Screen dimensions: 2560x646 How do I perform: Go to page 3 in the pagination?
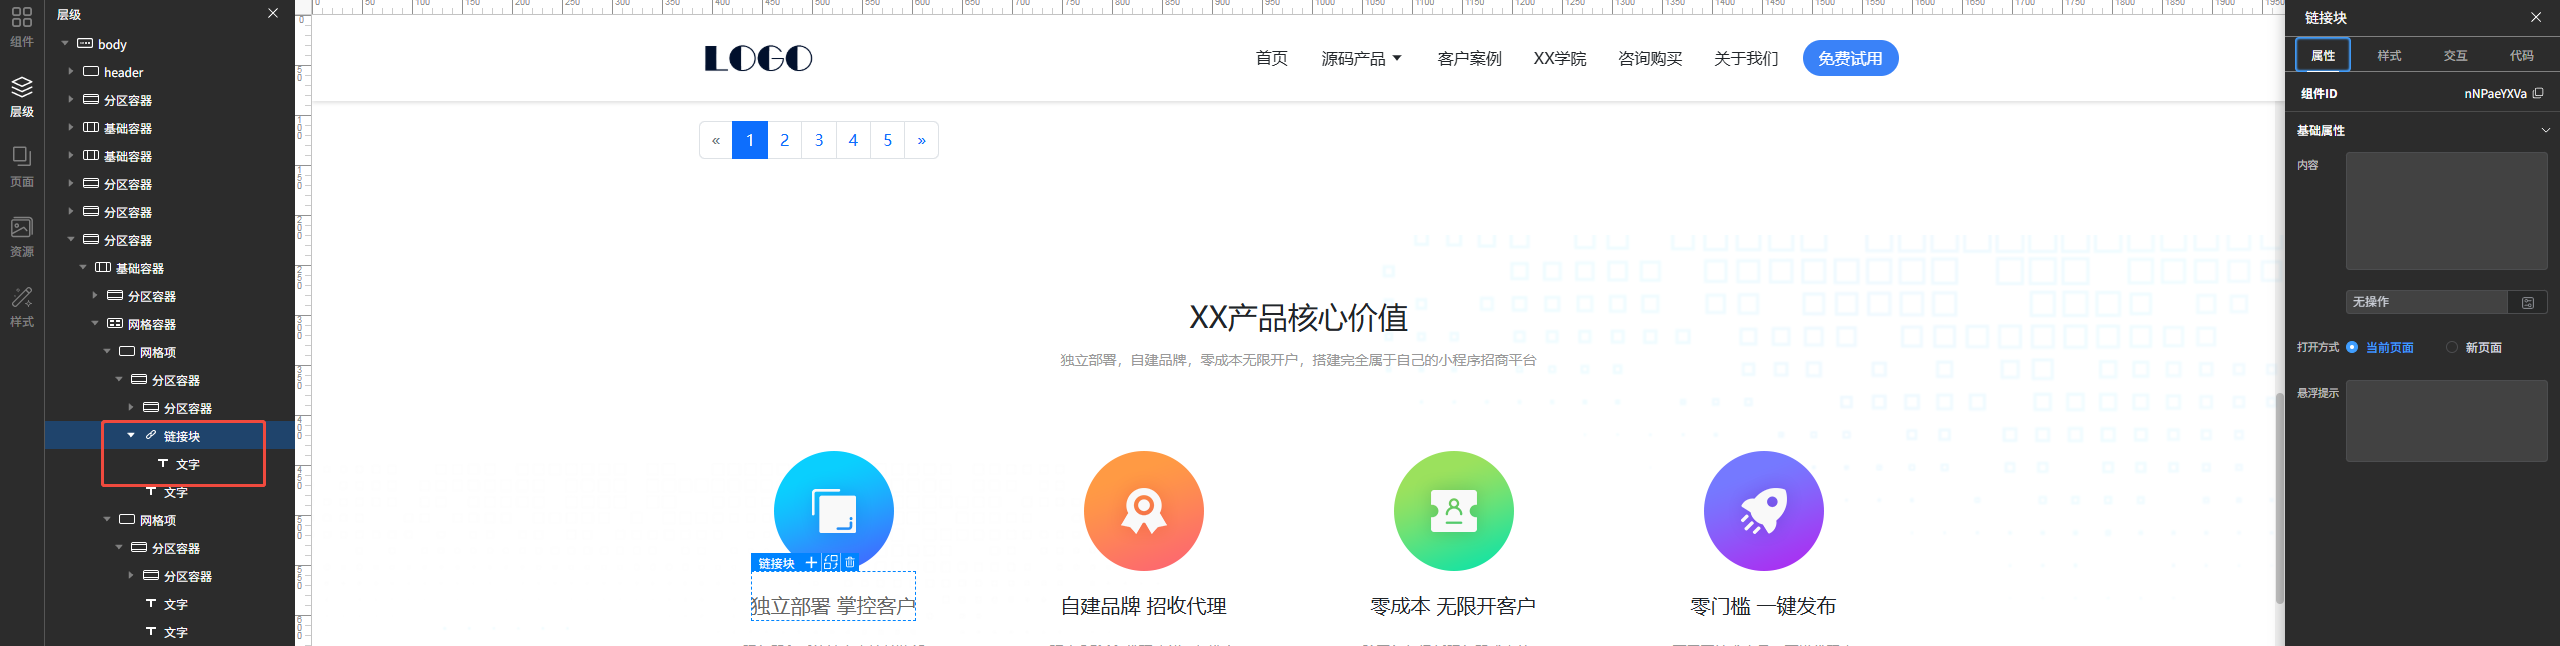pyautogui.click(x=818, y=140)
